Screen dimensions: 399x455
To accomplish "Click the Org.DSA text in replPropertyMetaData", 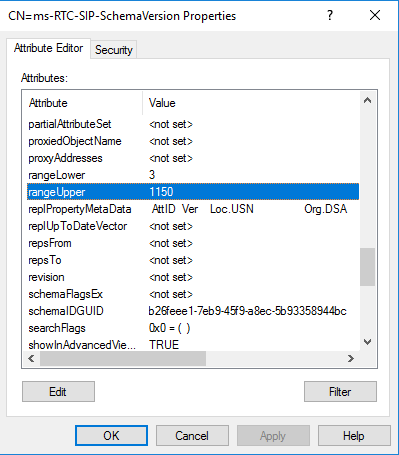I will pos(326,209).
